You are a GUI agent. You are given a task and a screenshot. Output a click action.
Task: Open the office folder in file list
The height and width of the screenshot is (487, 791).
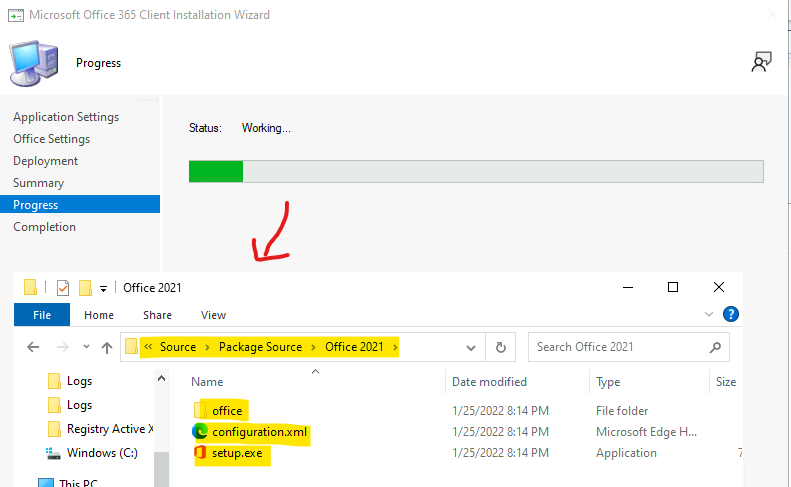(227, 411)
